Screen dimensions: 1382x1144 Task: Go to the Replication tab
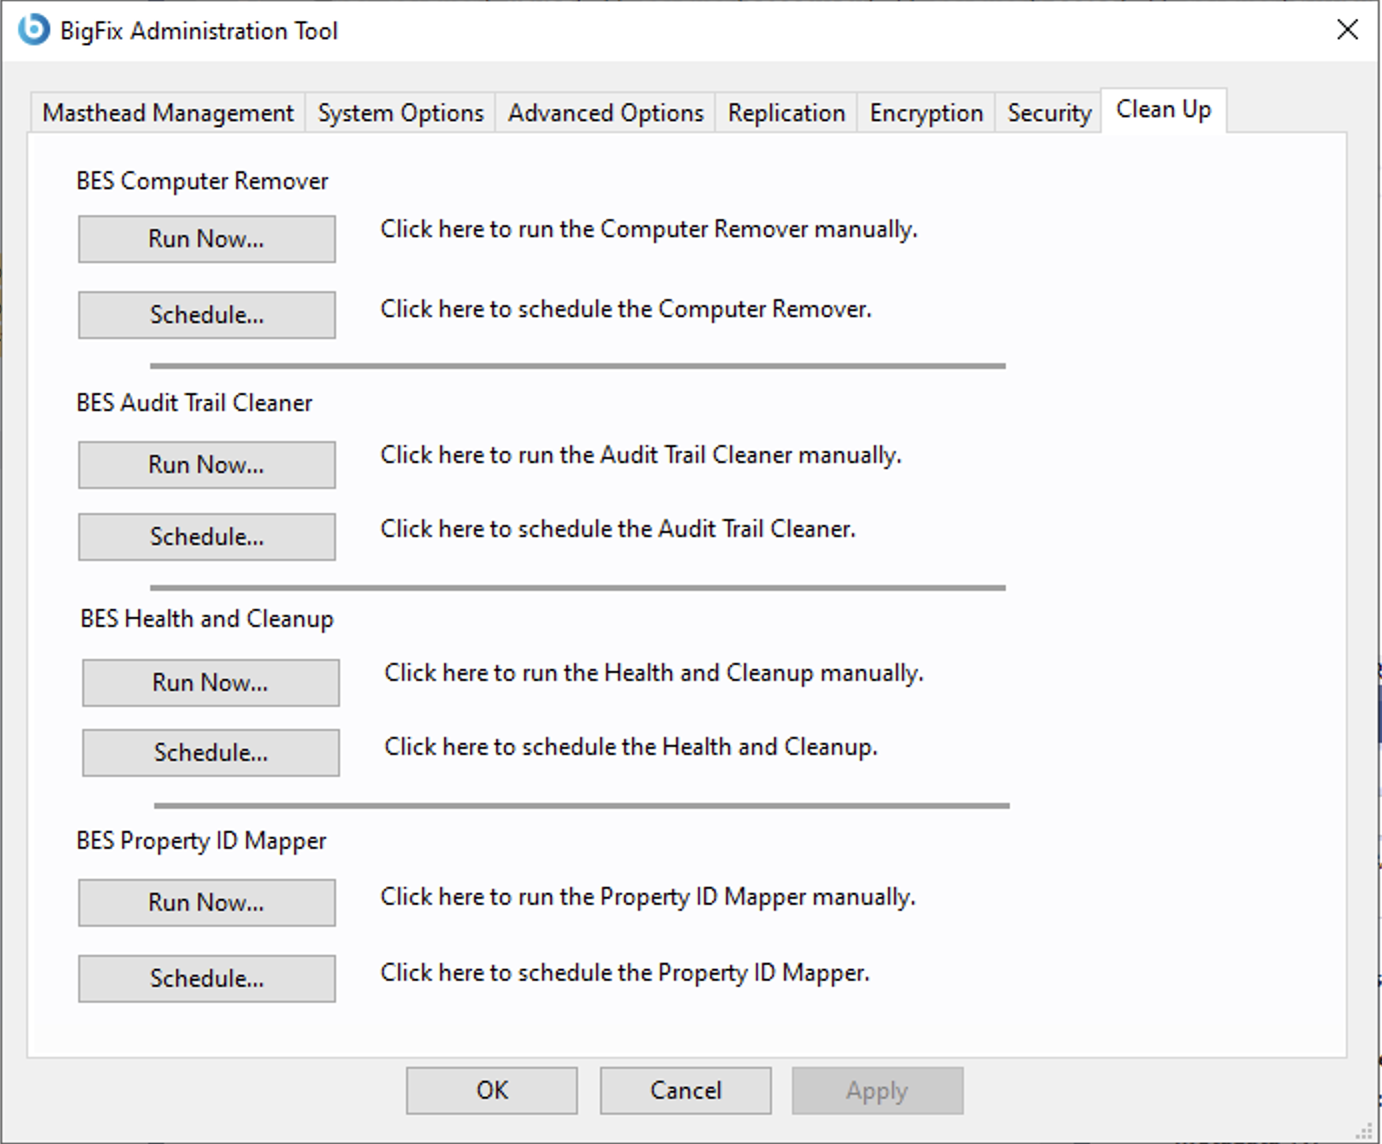786,113
